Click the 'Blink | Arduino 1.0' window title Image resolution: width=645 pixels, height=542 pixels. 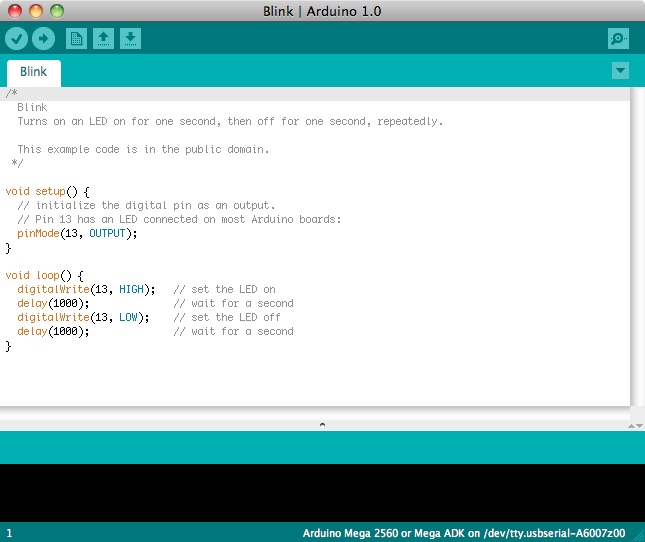tap(322, 11)
